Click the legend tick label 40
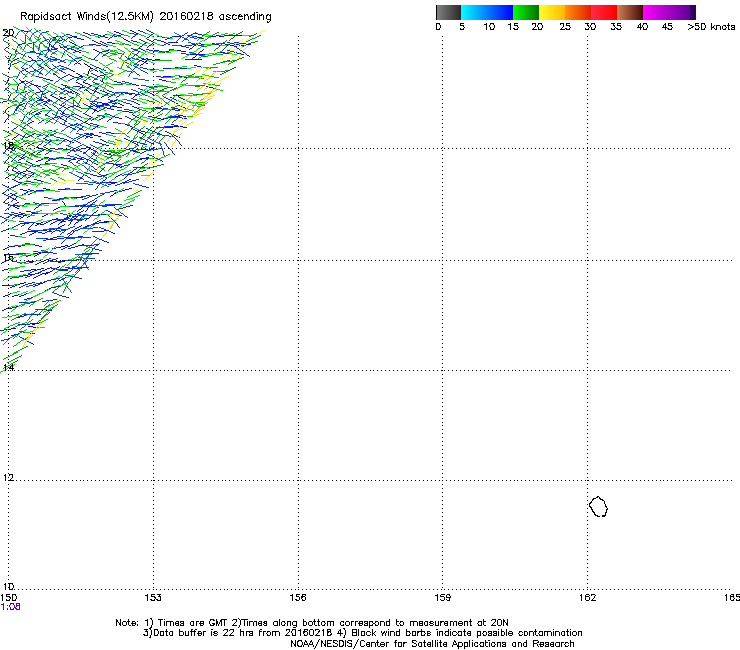 pos(642,27)
